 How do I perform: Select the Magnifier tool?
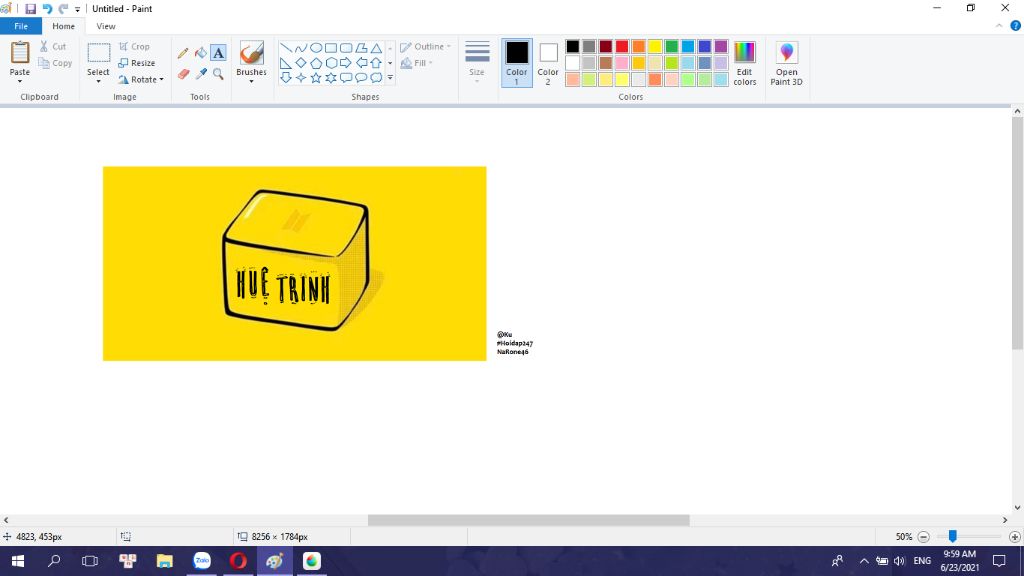click(218, 74)
